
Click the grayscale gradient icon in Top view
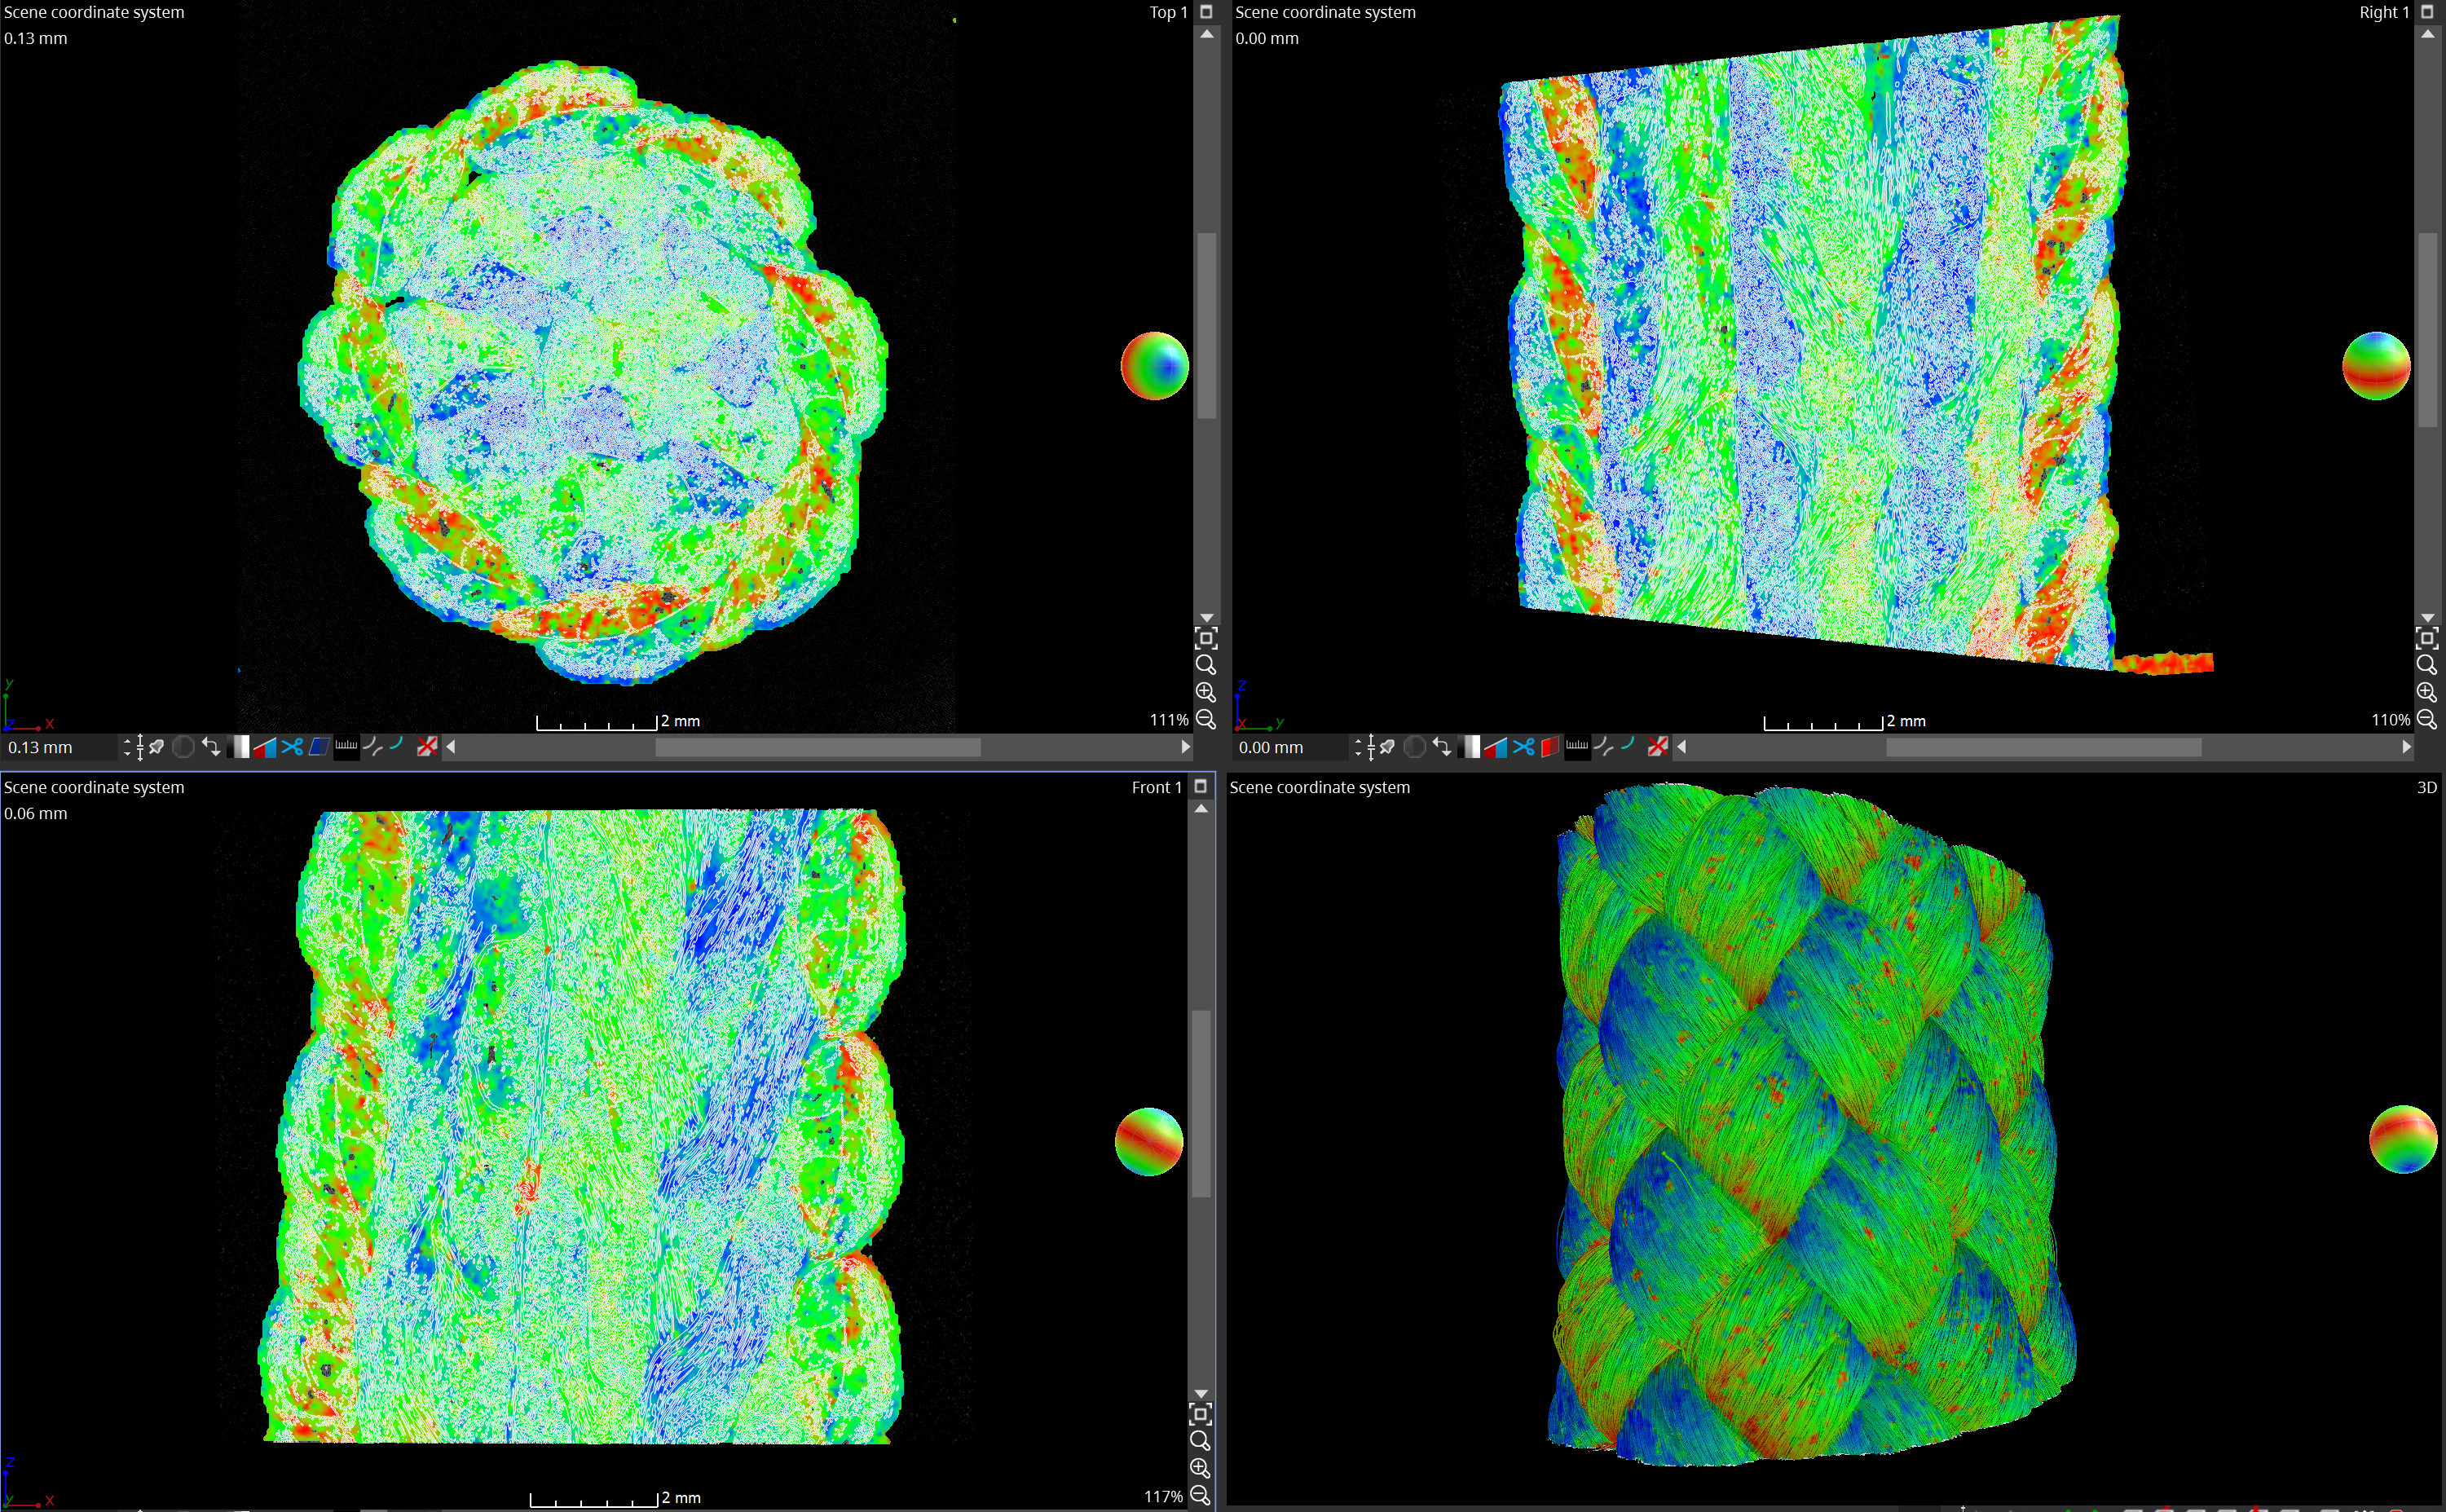click(x=238, y=747)
